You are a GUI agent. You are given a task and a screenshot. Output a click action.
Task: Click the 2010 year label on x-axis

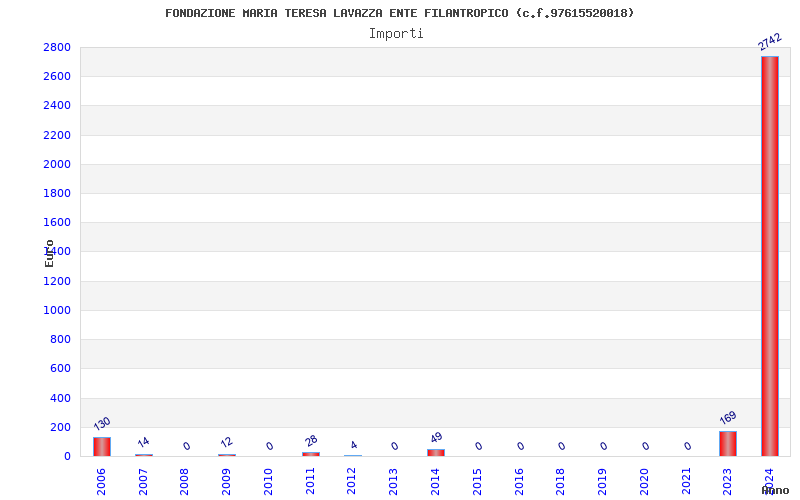click(268, 481)
